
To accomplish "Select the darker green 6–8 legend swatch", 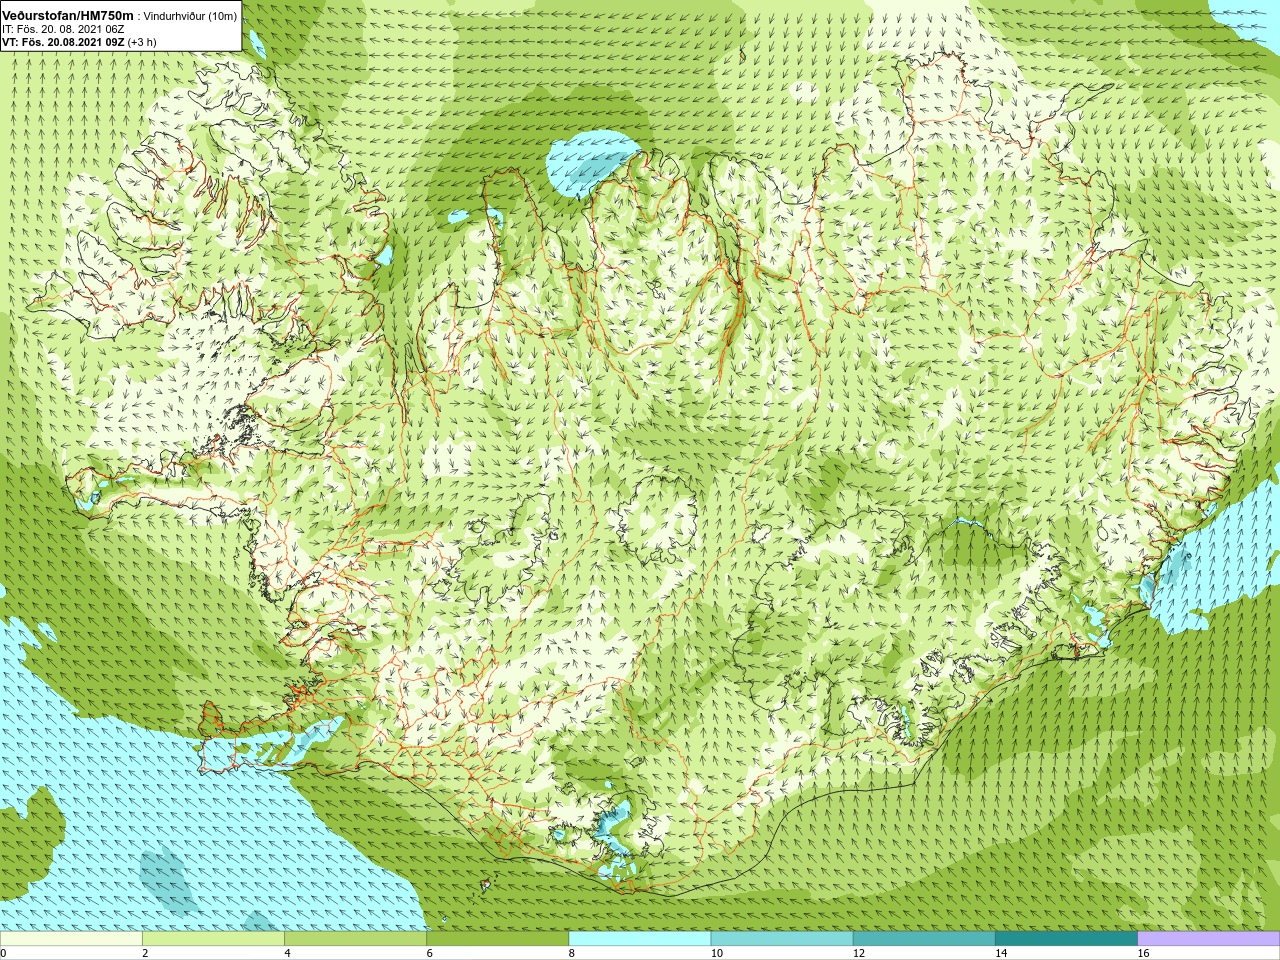I will click(x=497, y=939).
